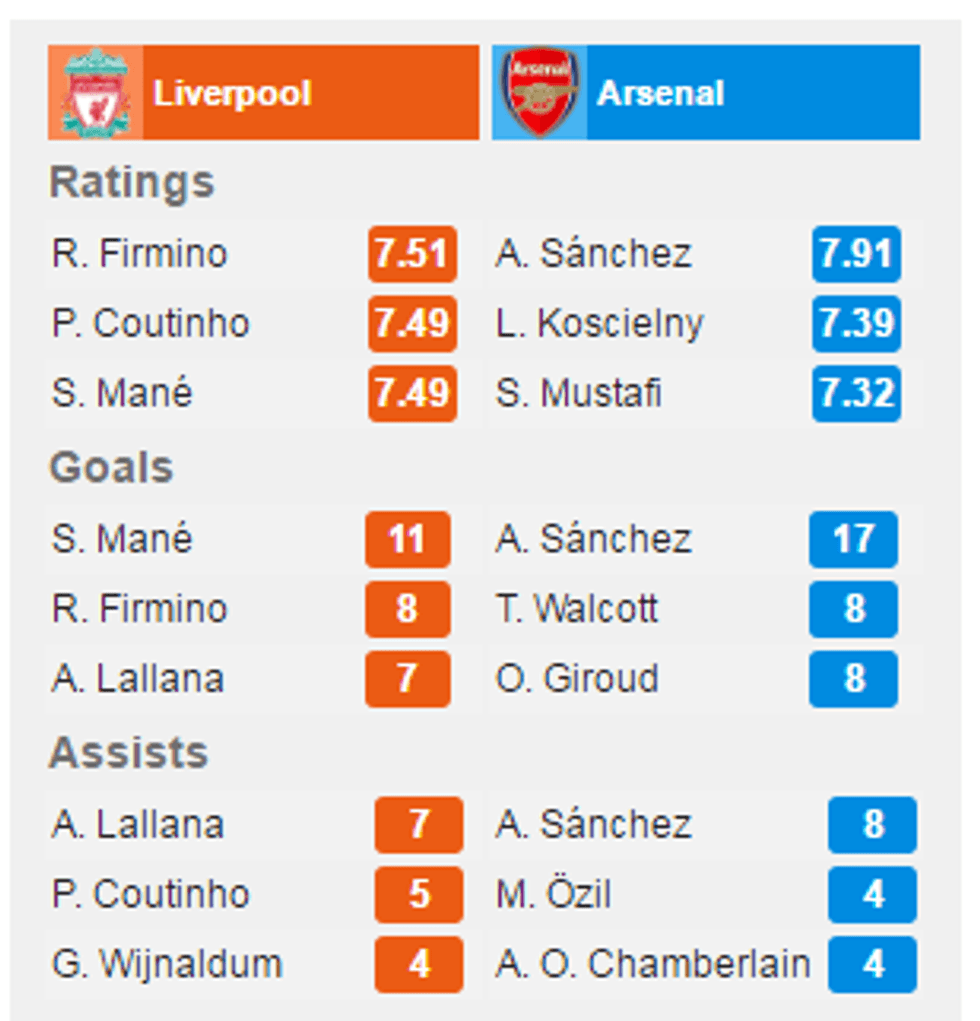Click the Arsenal club crest
Image resolution: width=980 pixels, height=1021 pixels.
pyautogui.click(x=539, y=91)
